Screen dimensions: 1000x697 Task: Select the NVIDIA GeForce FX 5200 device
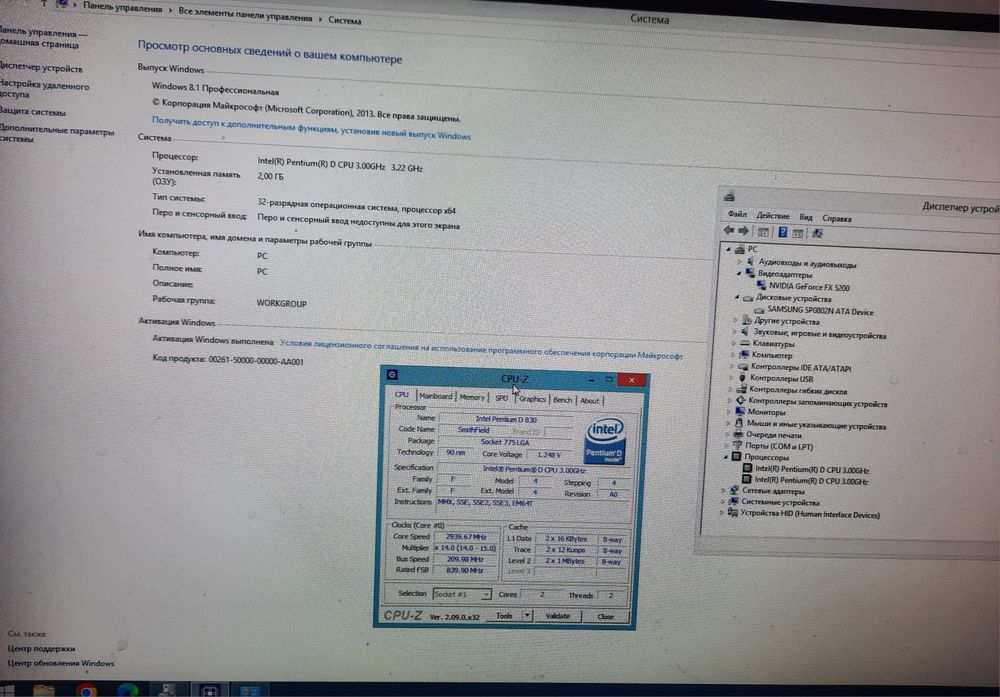tap(809, 287)
